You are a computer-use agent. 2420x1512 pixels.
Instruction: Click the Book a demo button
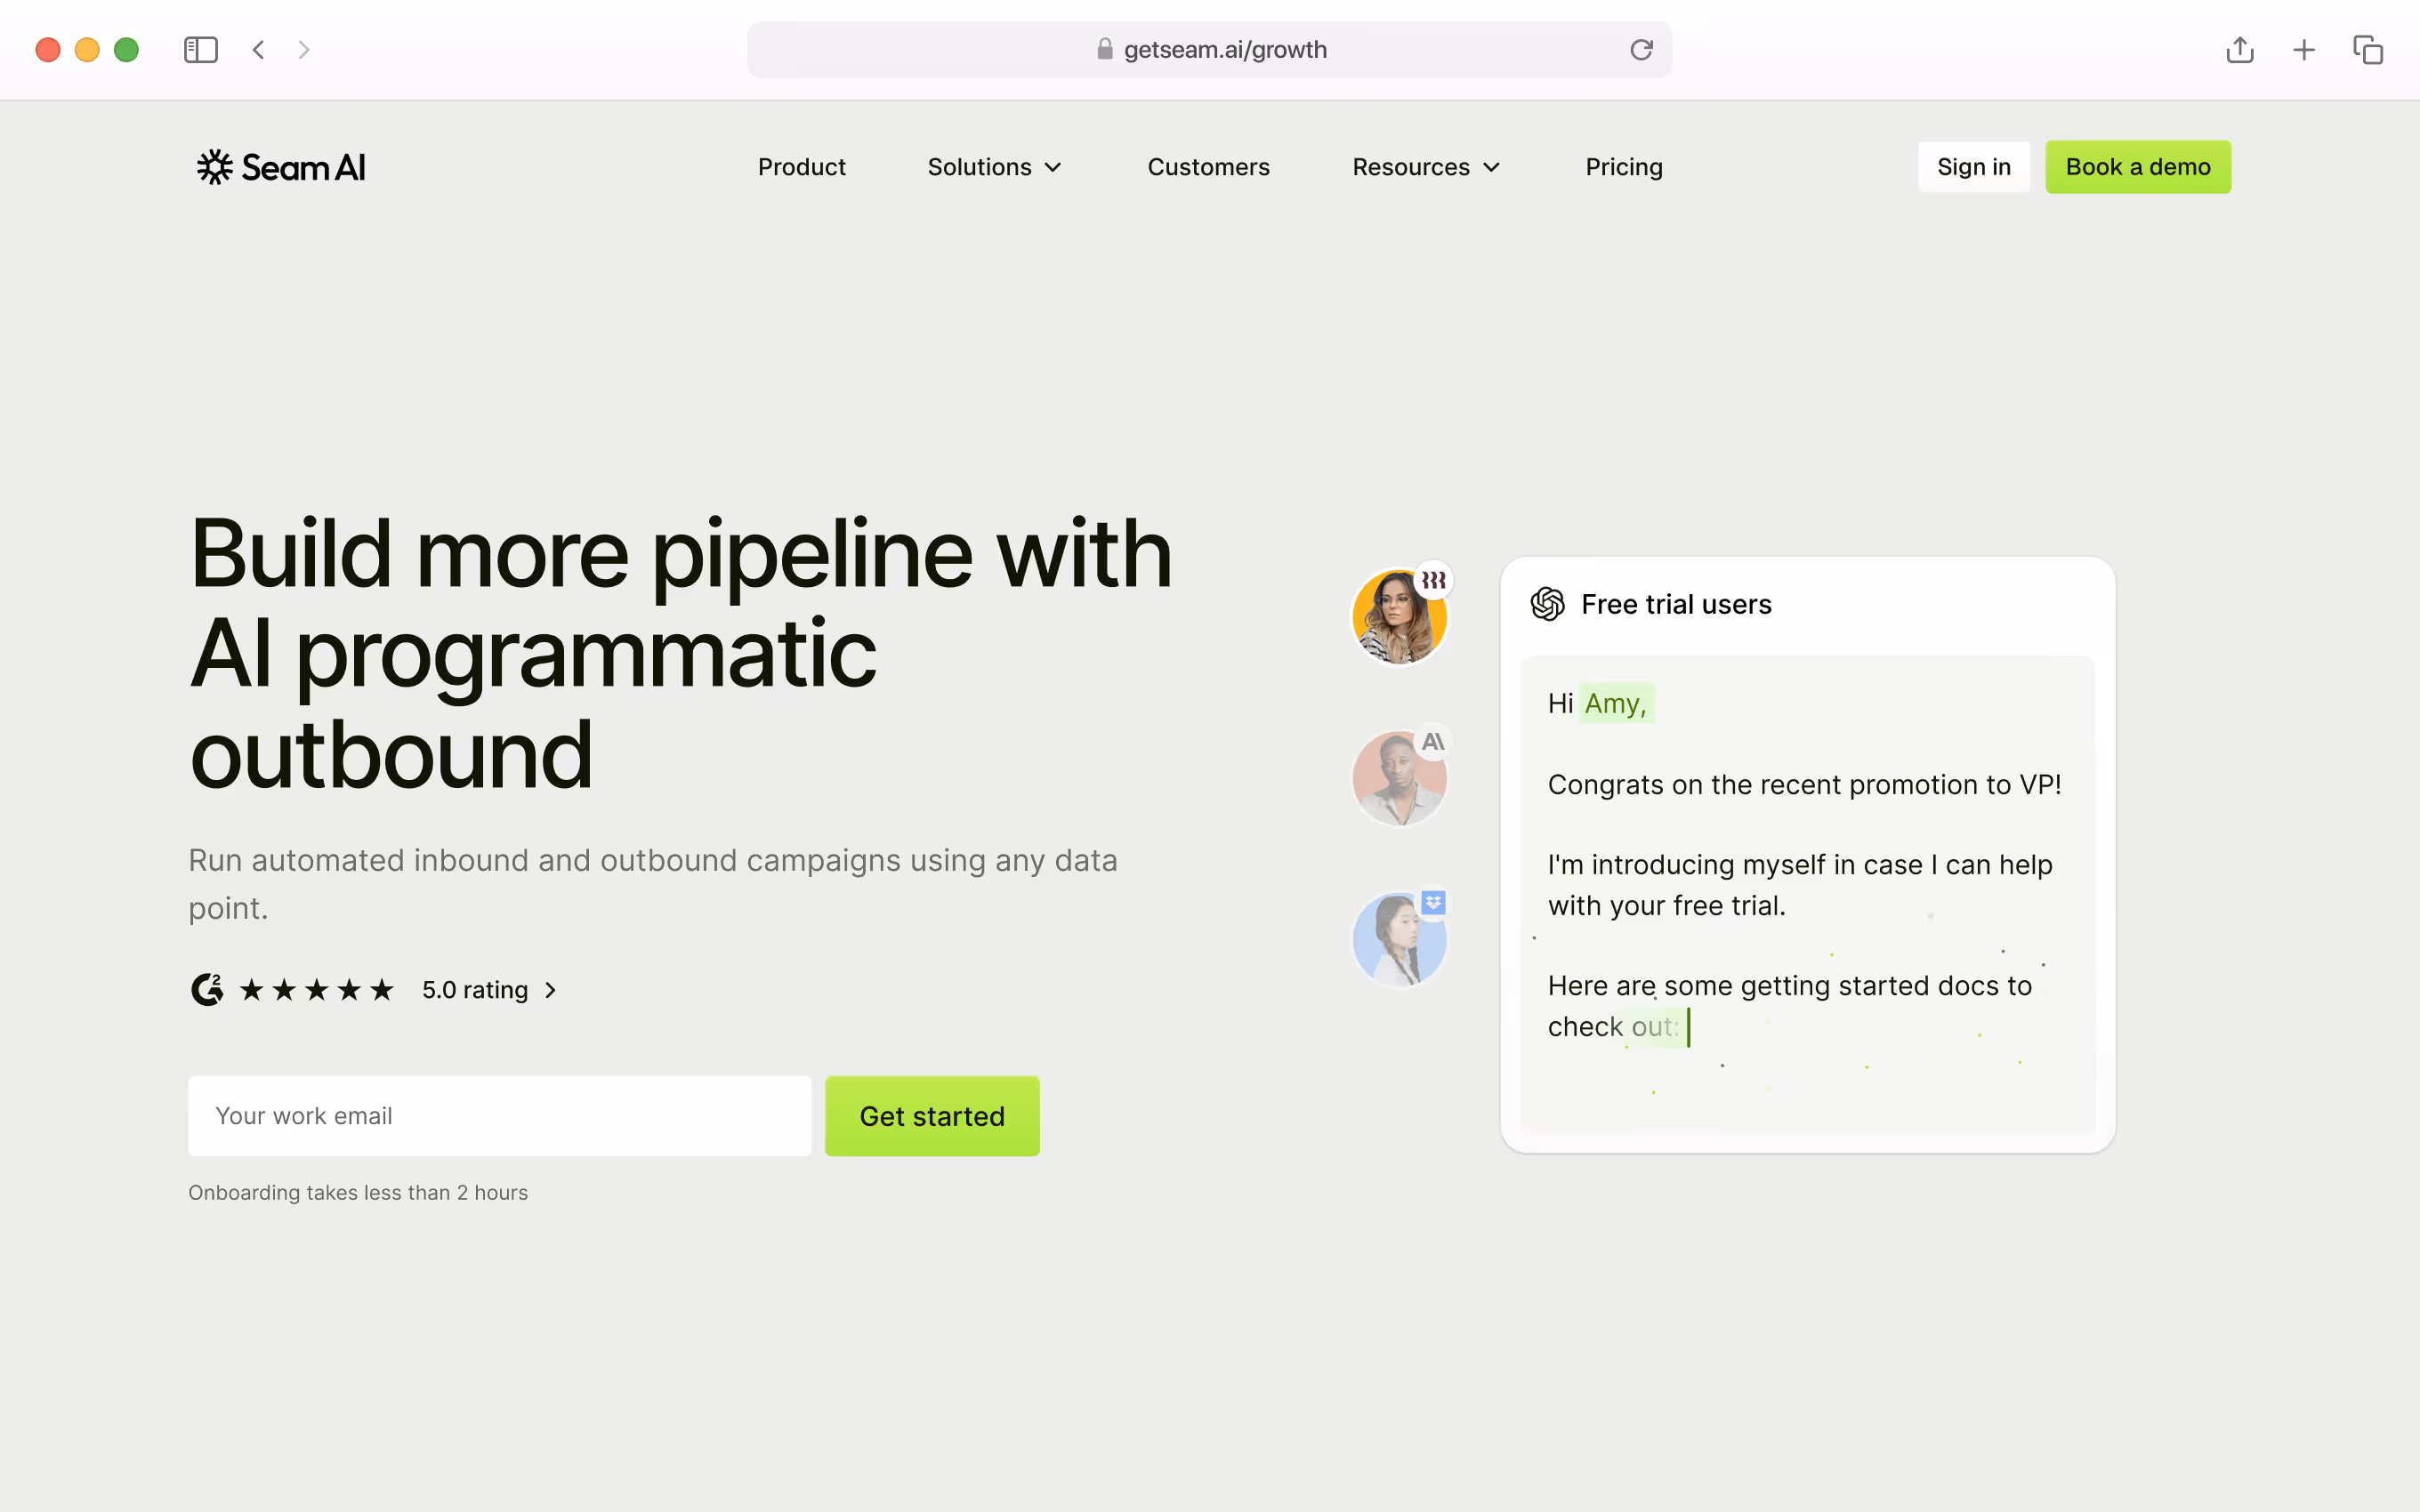tap(2138, 167)
